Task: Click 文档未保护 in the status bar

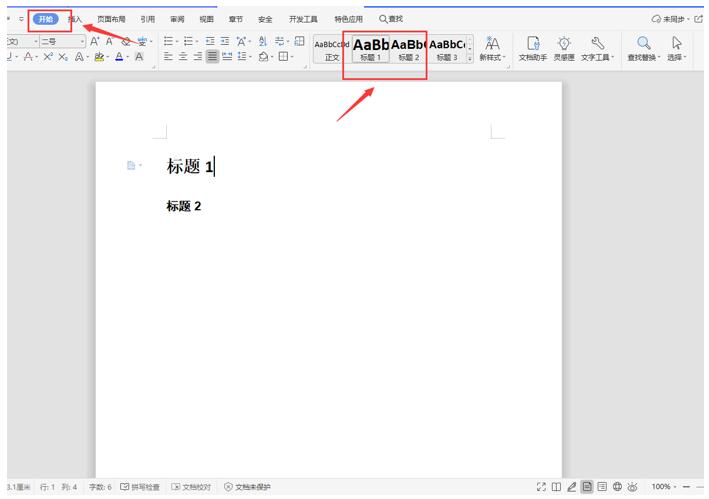Action: point(247,487)
